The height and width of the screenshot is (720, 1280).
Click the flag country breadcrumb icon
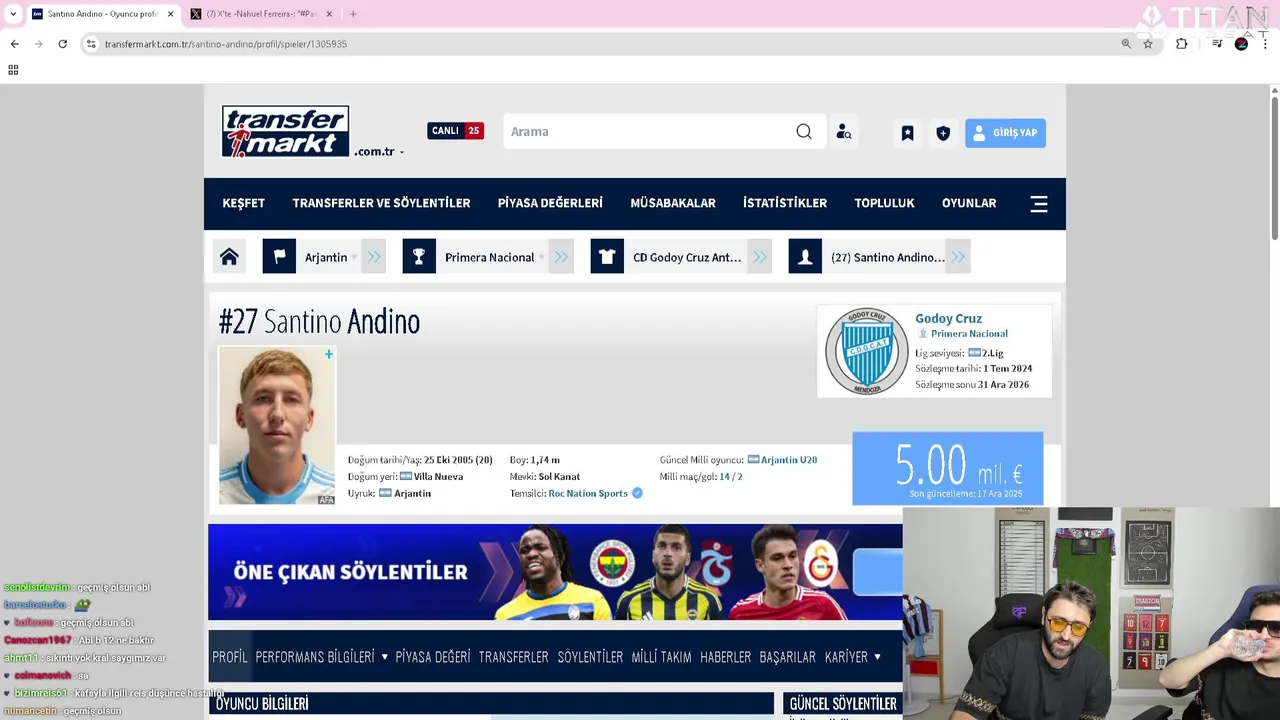click(279, 257)
